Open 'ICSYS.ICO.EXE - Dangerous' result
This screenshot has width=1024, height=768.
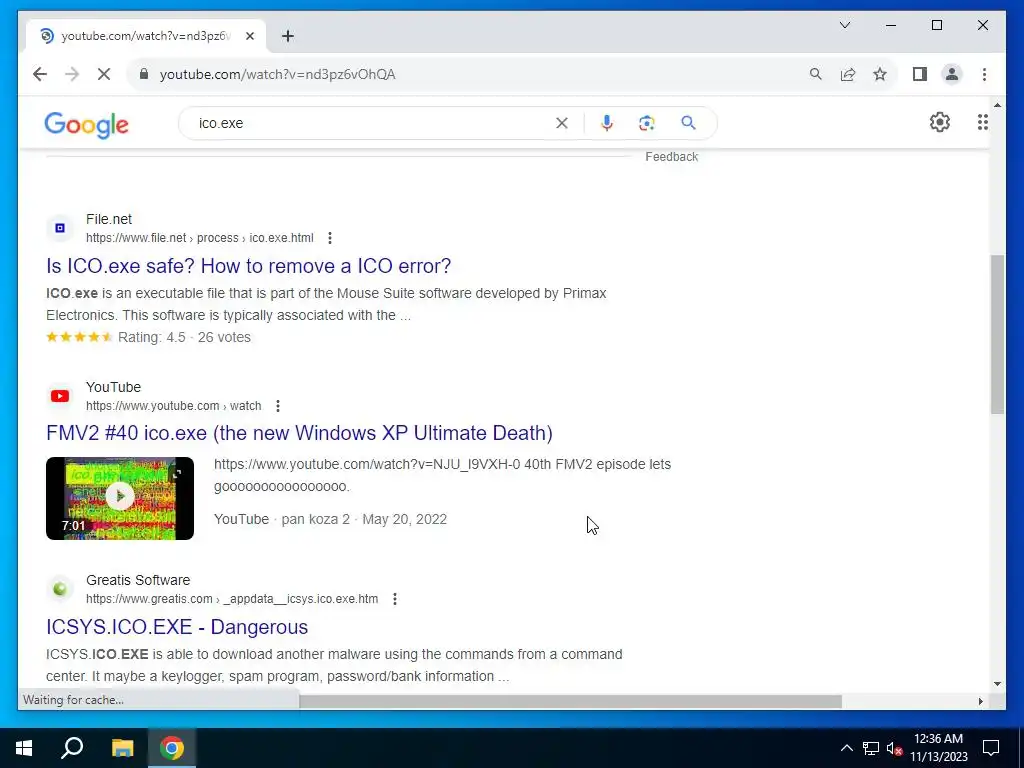(x=177, y=627)
